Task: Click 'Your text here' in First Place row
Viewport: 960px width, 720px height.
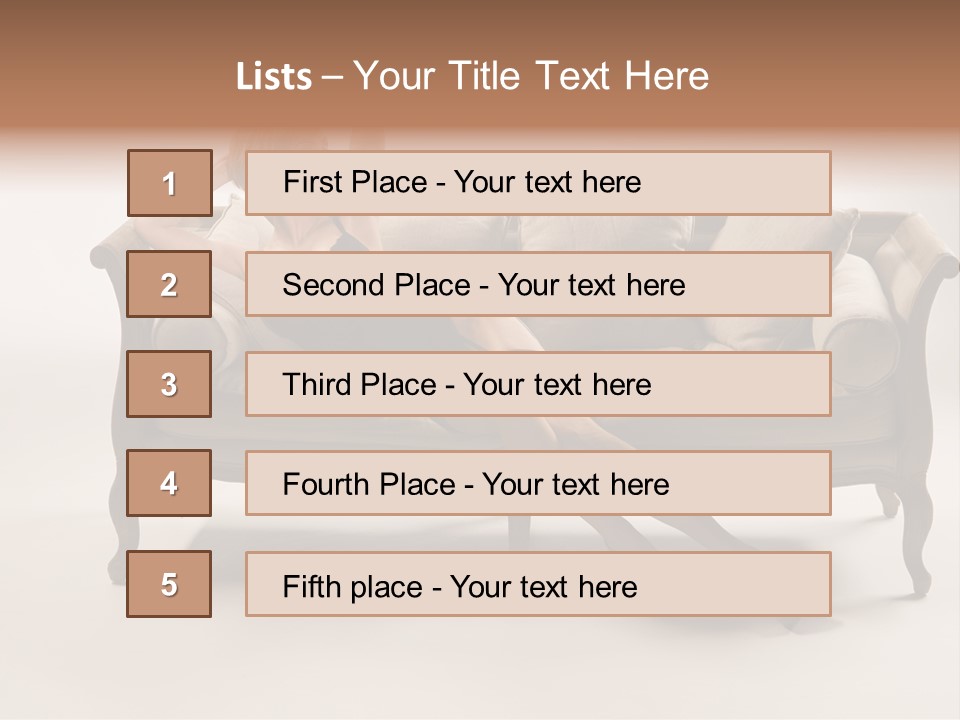Action: pos(547,182)
